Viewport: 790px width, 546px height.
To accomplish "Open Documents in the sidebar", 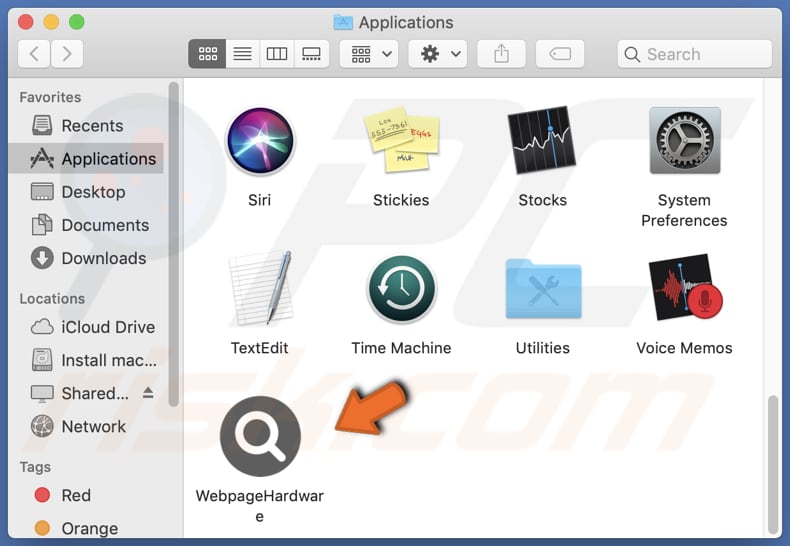I will [x=86, y=225].
